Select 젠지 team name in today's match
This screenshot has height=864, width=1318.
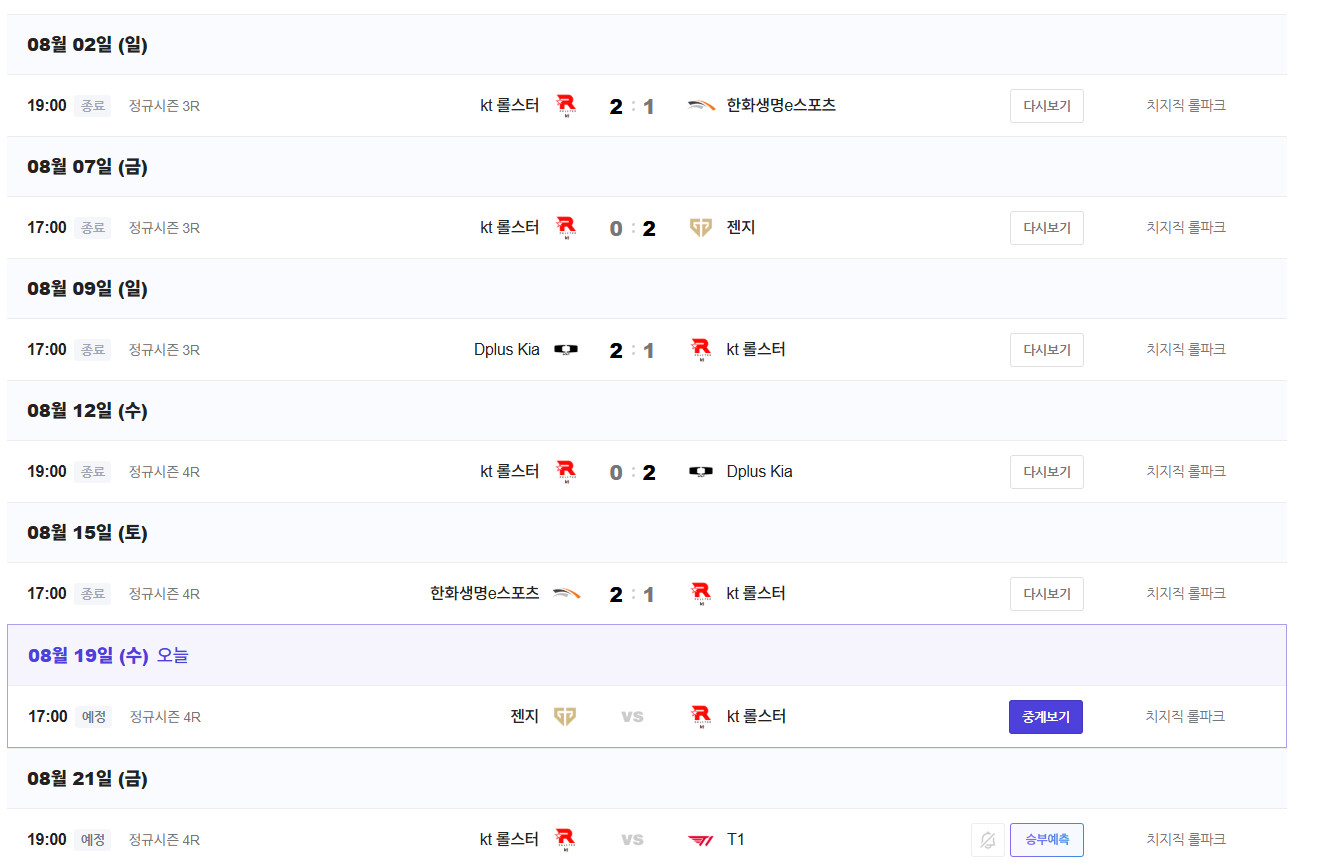click(525, 716)
